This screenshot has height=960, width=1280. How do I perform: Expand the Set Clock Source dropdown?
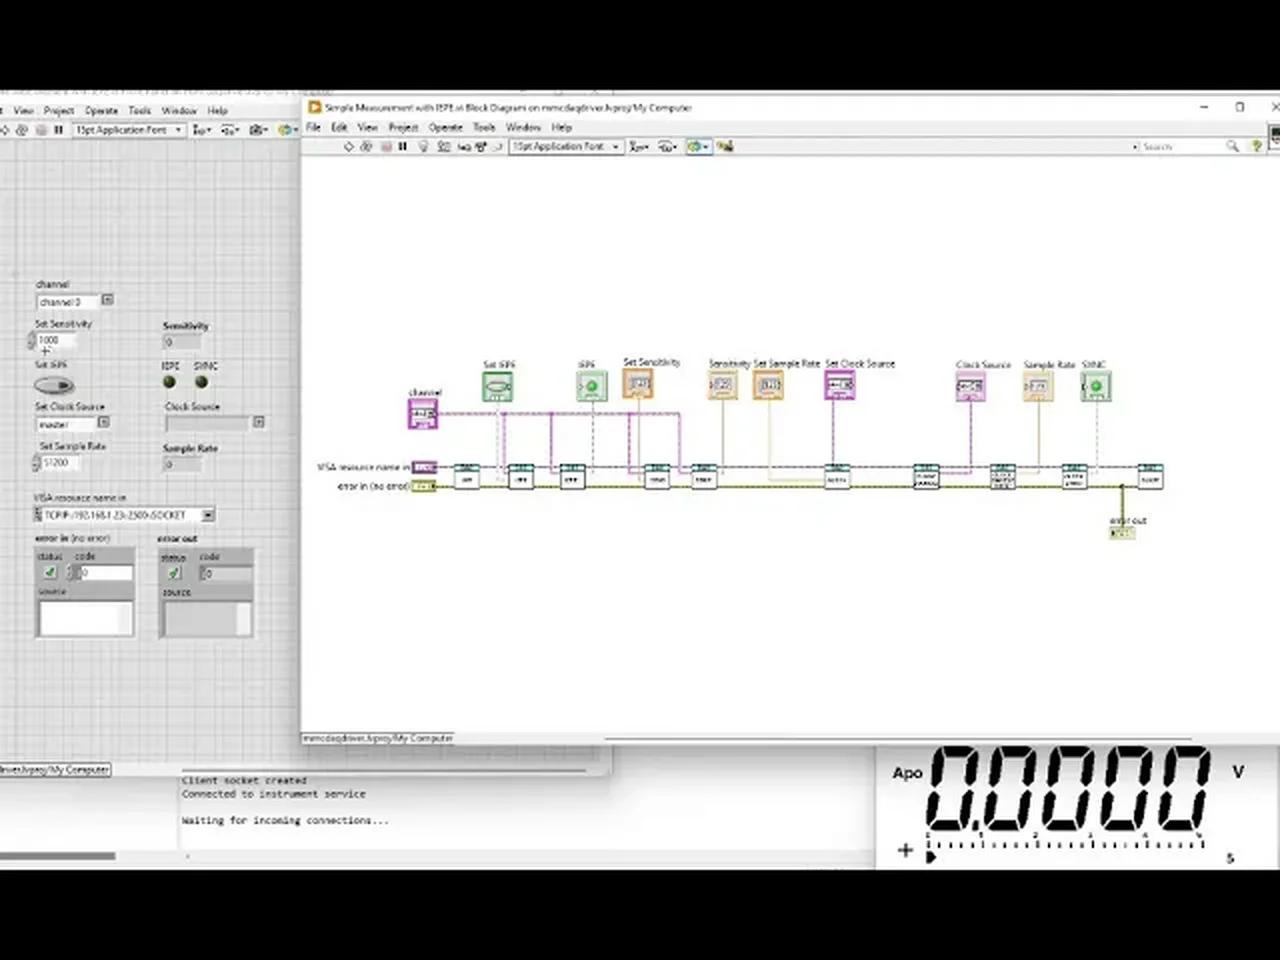coord(103,423)
